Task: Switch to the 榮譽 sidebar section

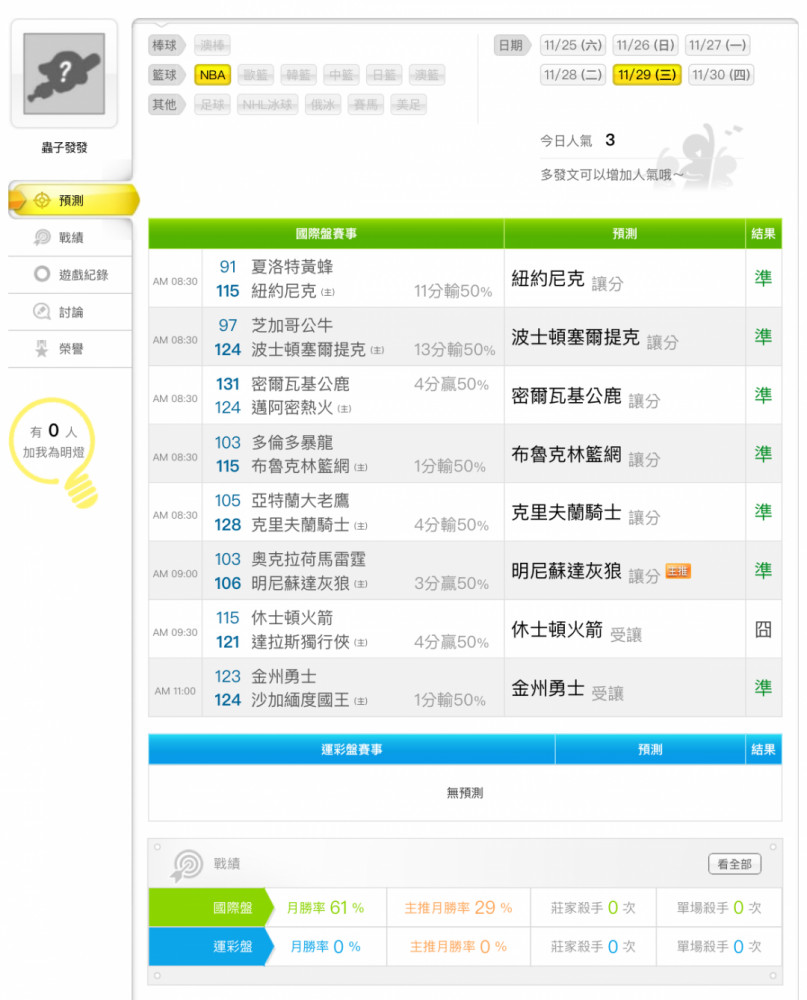Action: [x=70, y=348]
